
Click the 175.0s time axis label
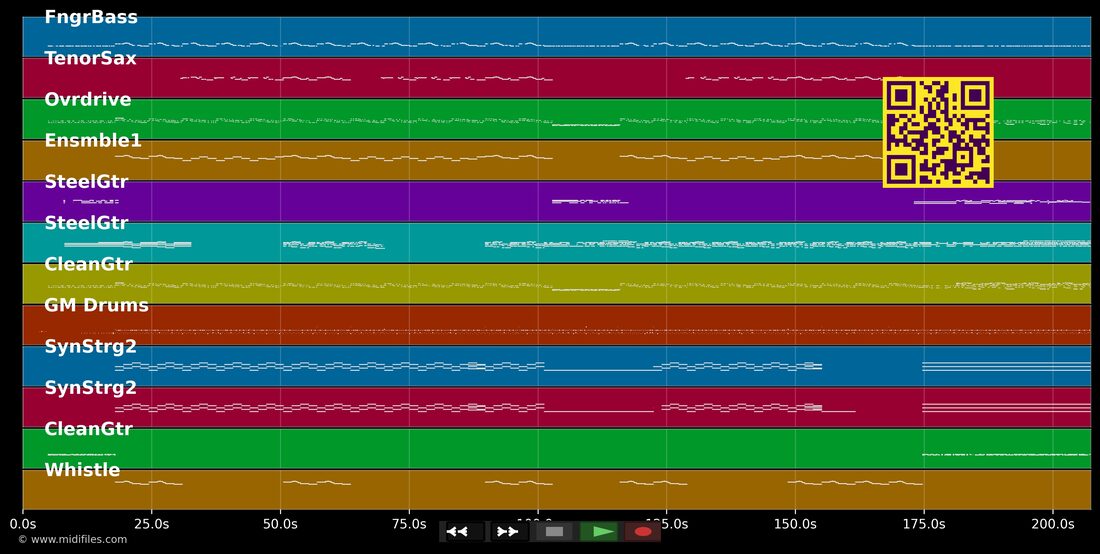[924, 525]
